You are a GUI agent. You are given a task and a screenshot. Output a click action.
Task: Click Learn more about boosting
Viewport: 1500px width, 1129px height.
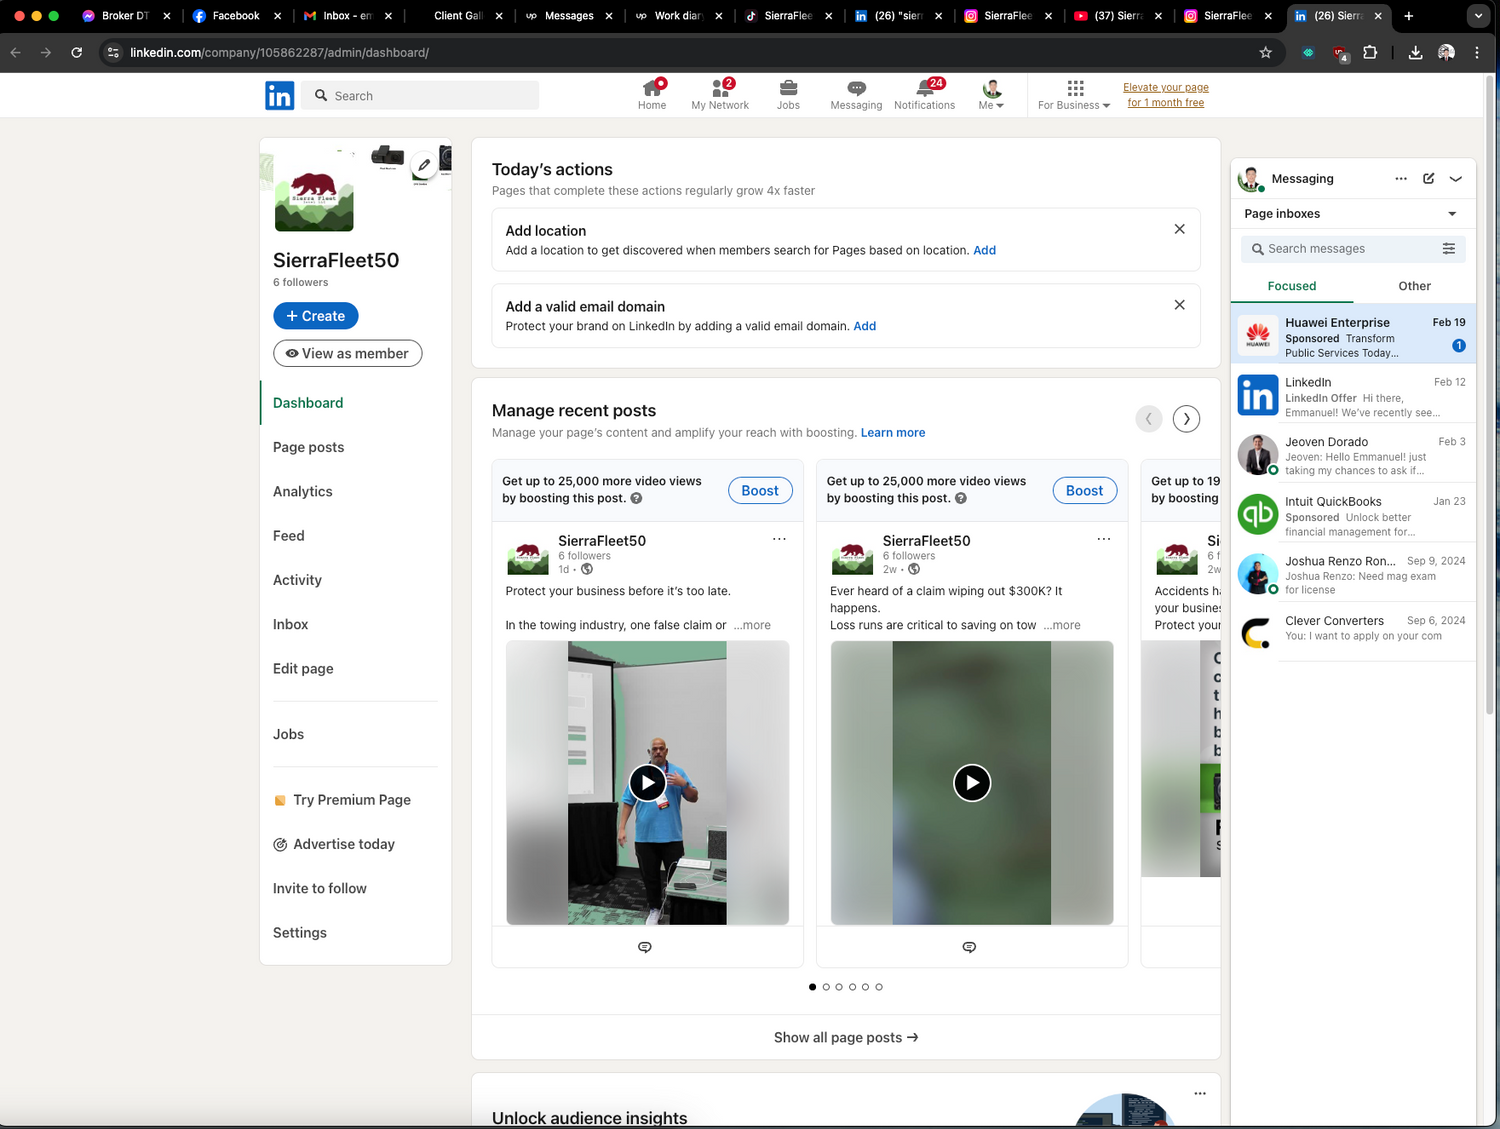pos(893,433)
